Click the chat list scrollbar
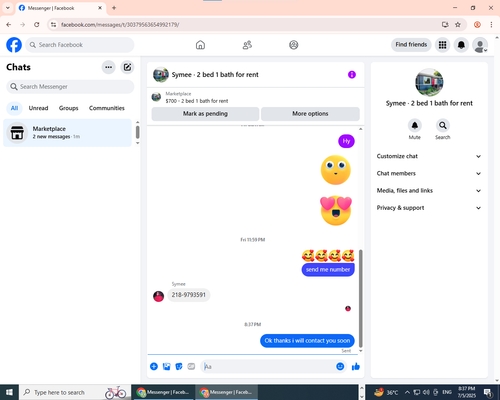Viewport: 500px width, 400px height. [x=137, y=132]
